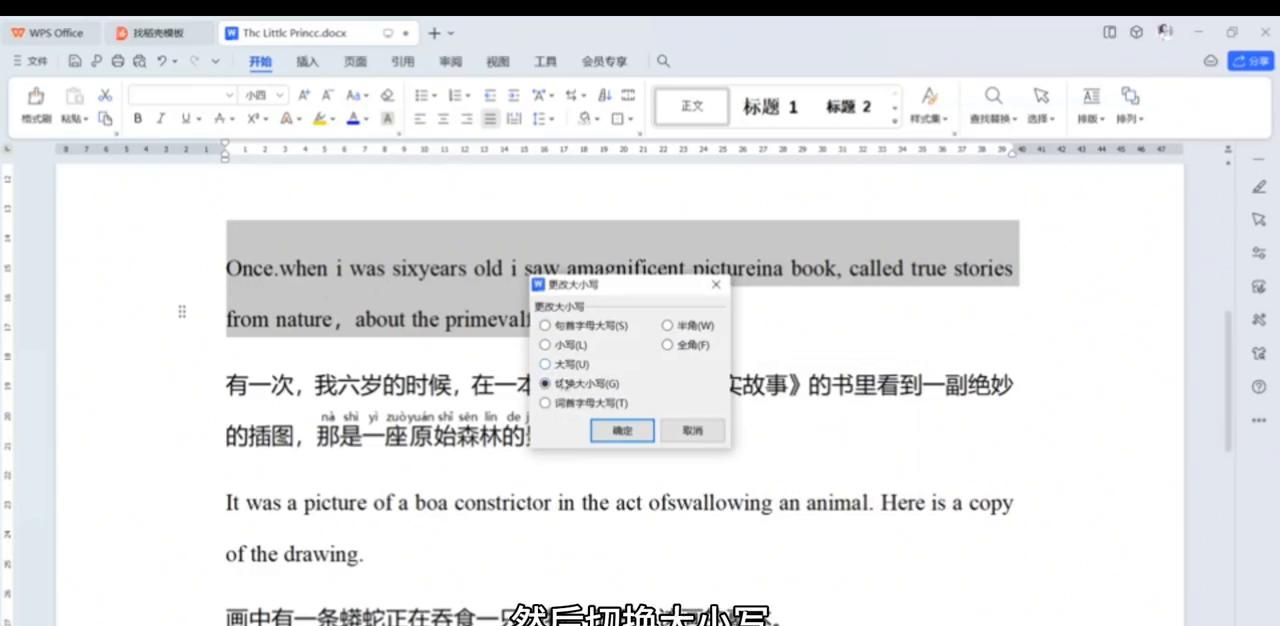Click the Cut (scissors) icon
The image size is (1280, 626).
click(x=104, y=94)
